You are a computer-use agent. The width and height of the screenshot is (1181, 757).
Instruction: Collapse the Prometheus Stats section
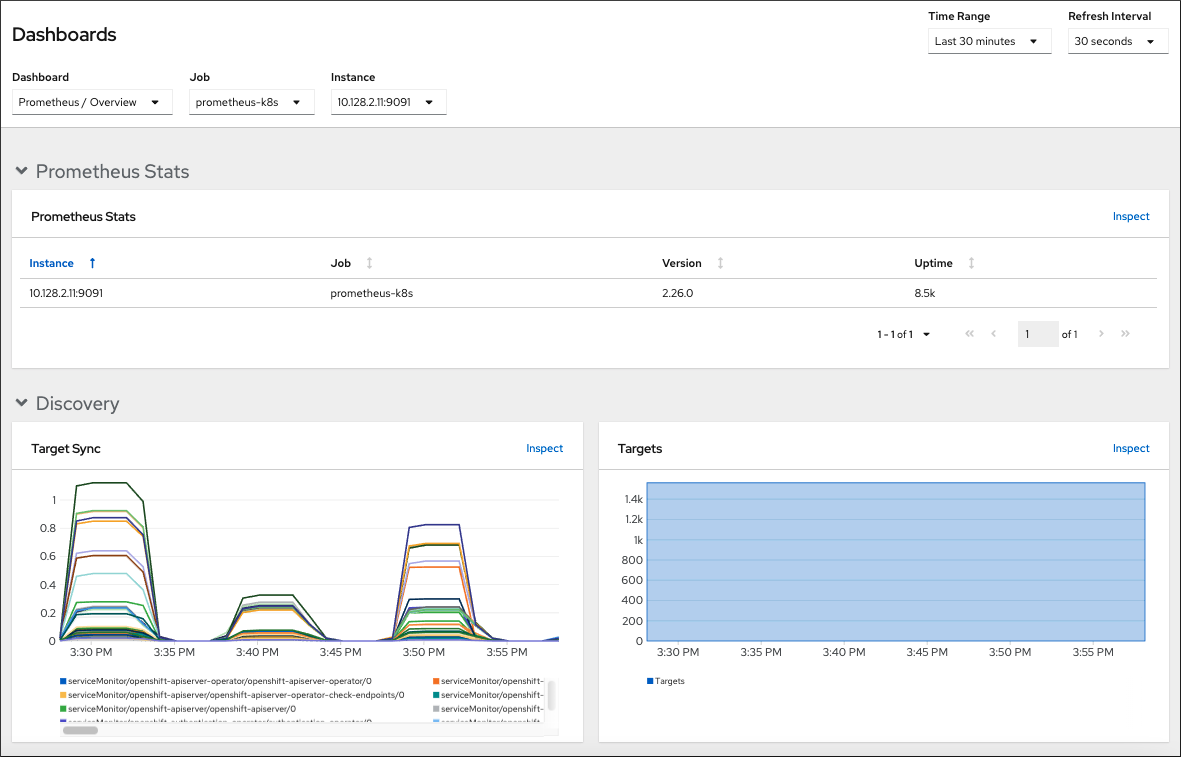tap(22, 172)
